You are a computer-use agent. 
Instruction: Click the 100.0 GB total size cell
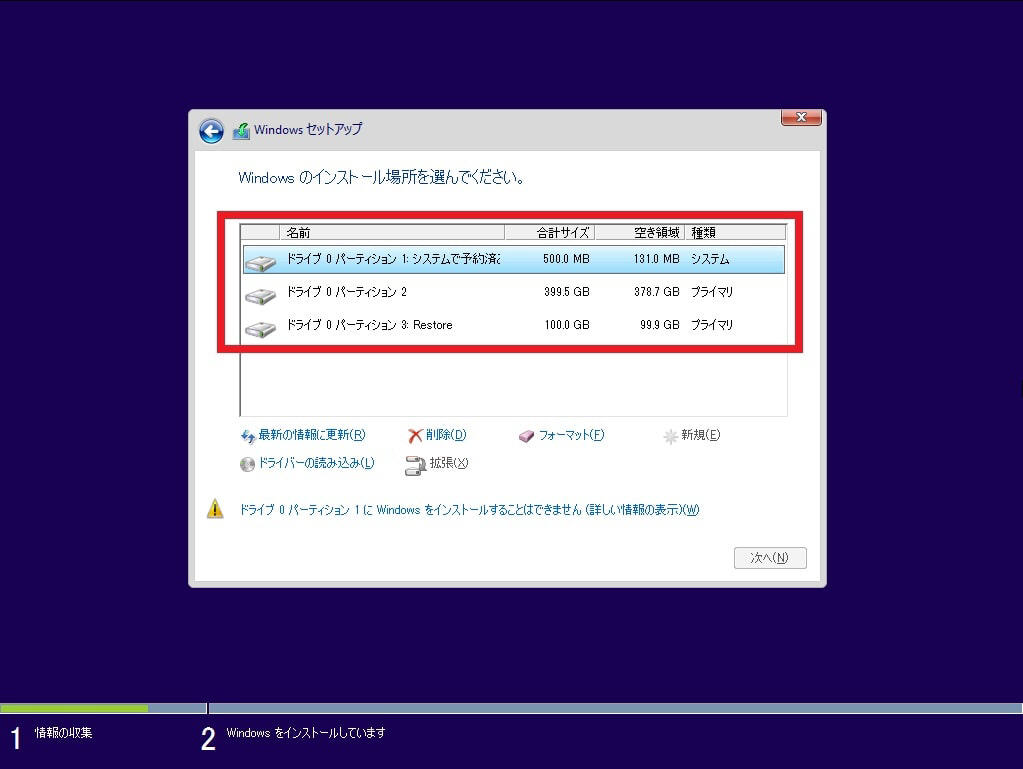(566, 325)
